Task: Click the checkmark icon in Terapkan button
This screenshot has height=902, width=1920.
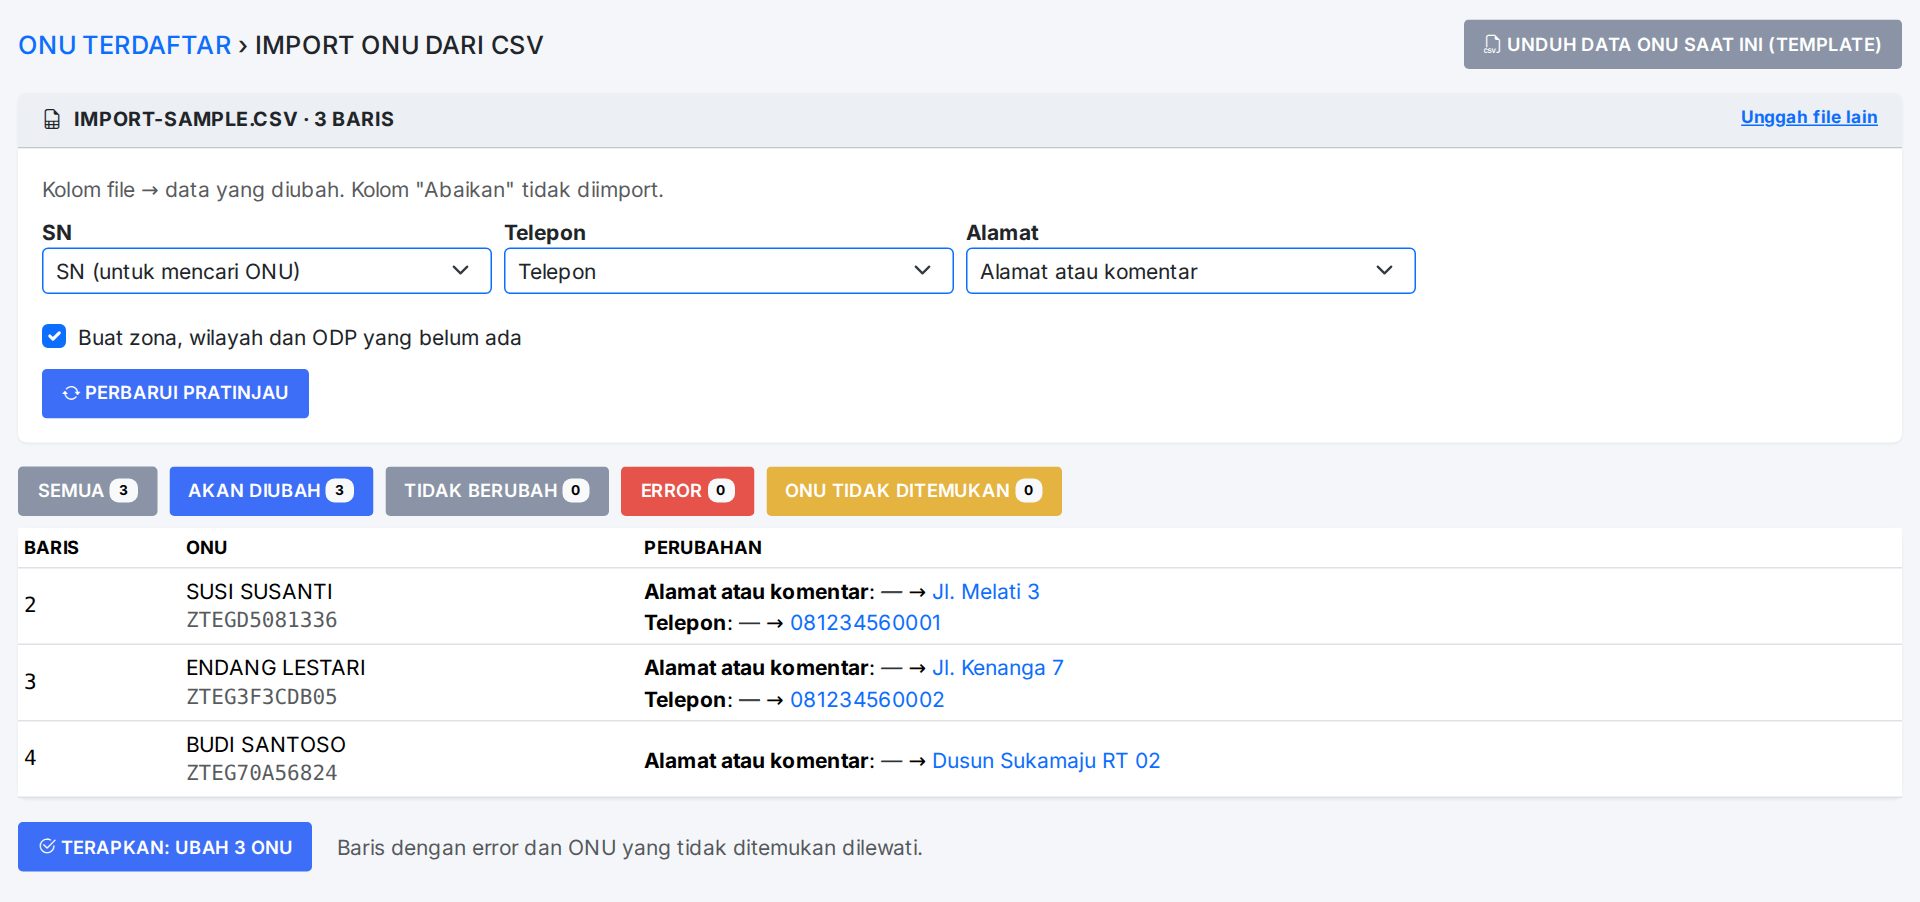Action: tap(47, 847)
